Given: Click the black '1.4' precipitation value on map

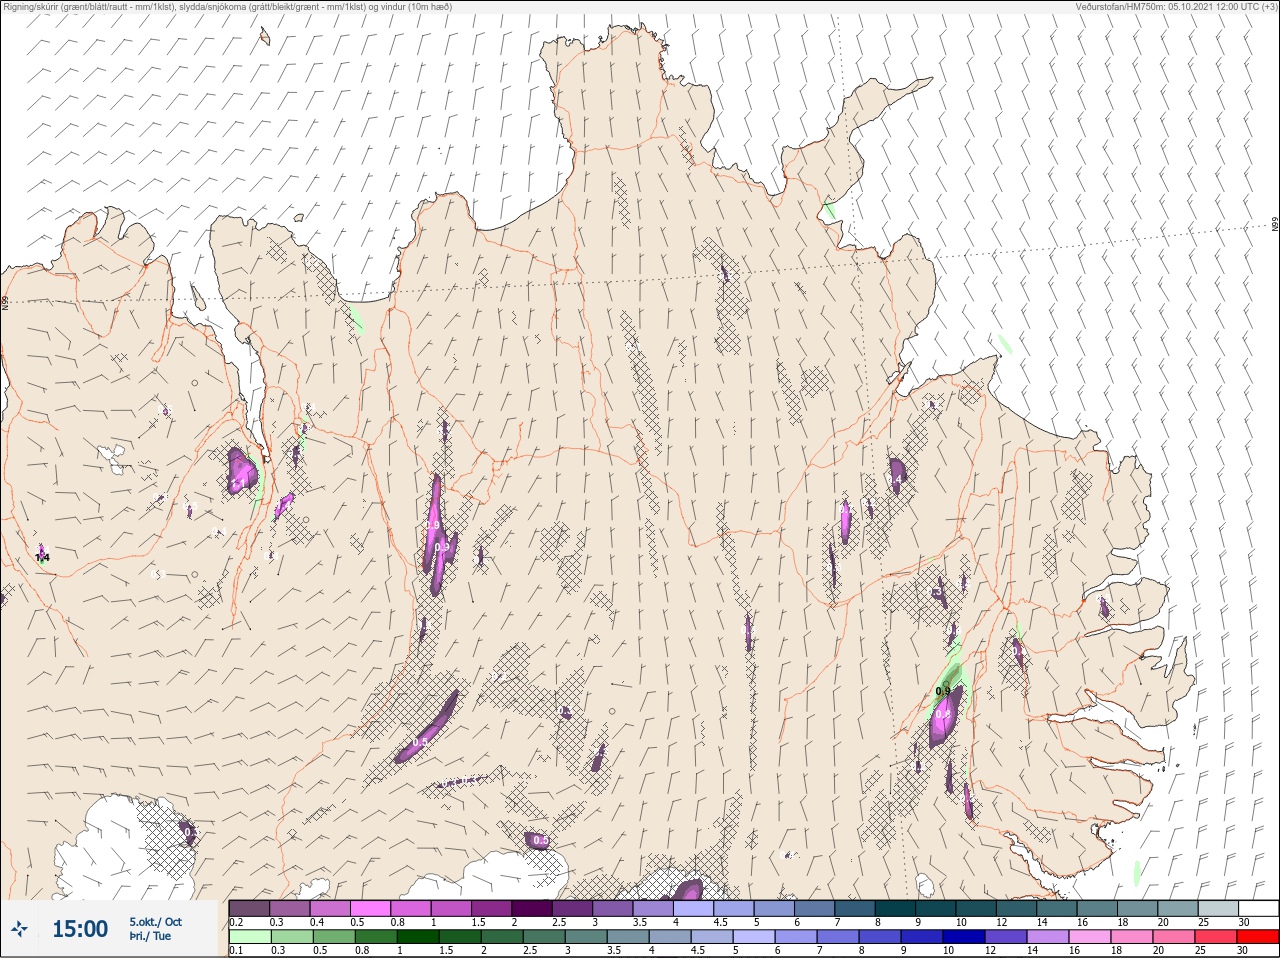Looking at the screenshot, I should coord(42,558).
